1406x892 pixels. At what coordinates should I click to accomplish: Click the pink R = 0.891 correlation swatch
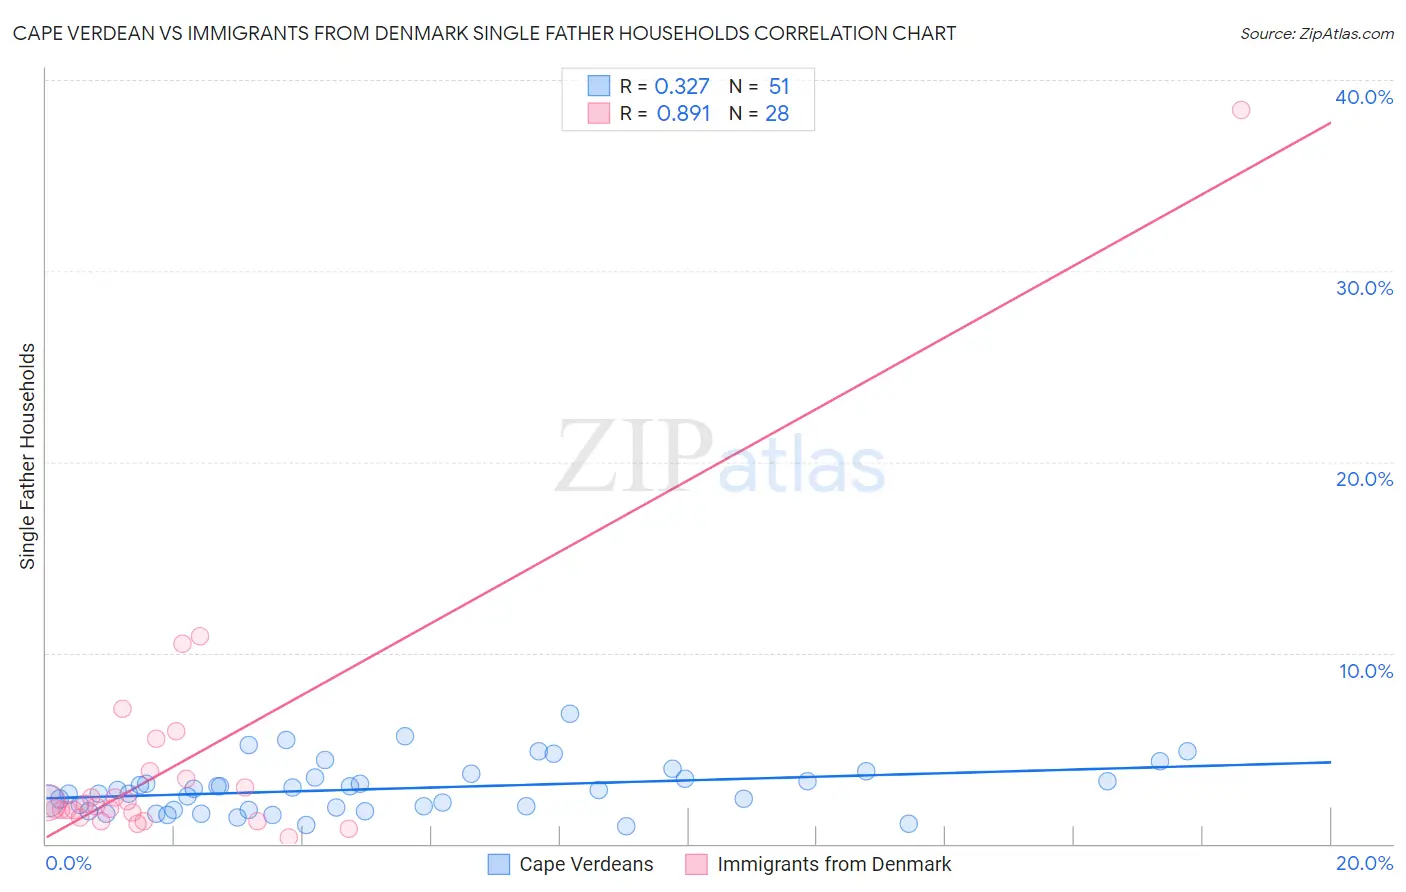pos(598,113)
